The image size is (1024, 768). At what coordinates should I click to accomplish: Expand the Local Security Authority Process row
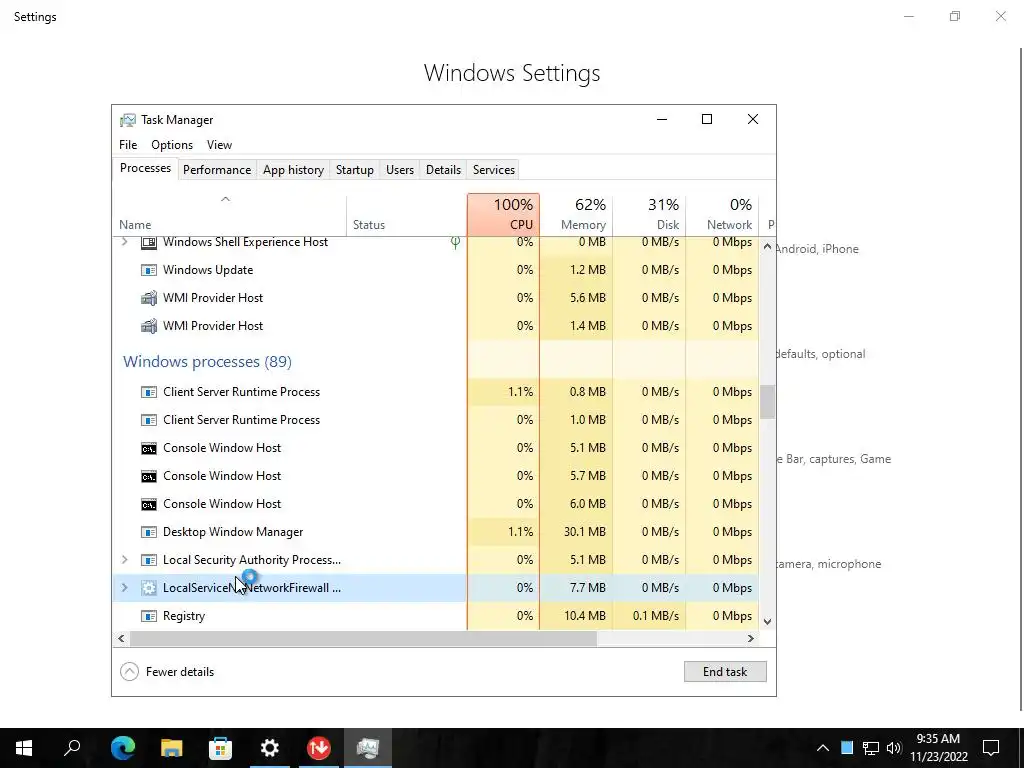point(124,560)
